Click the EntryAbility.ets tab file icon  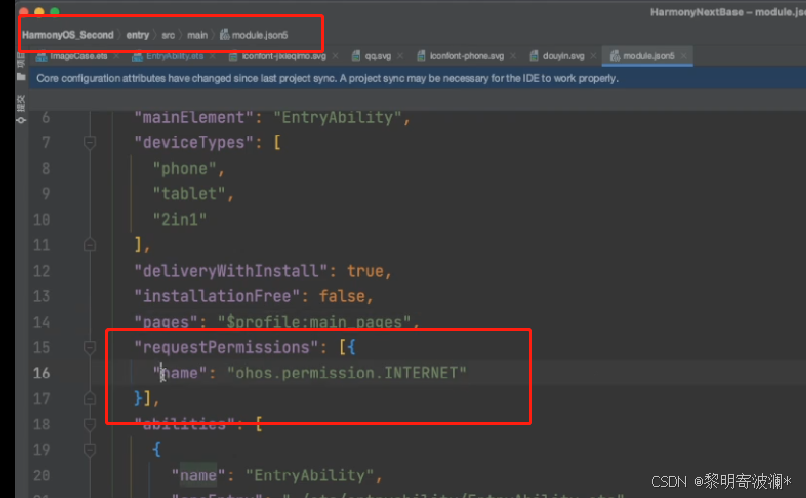137,56
